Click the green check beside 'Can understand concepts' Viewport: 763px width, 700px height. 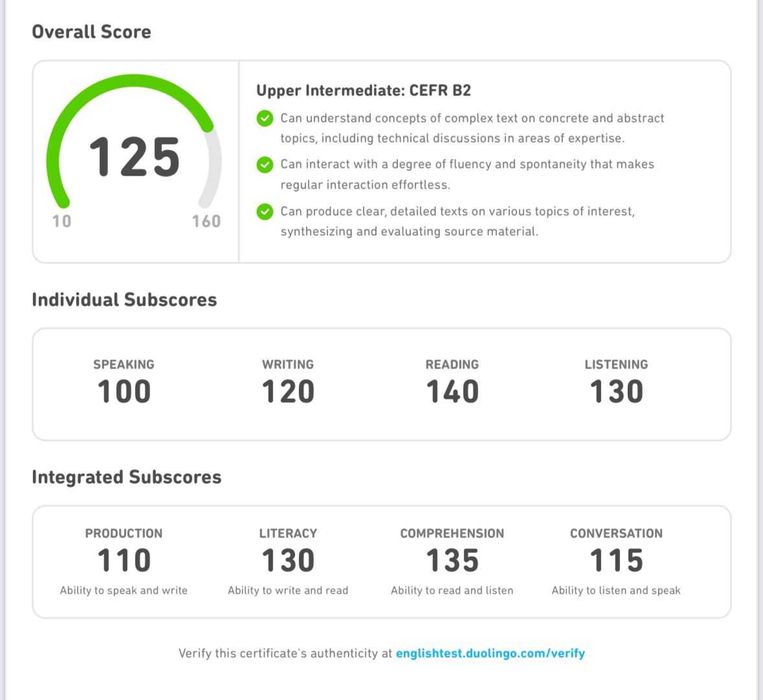pos(265,118)
